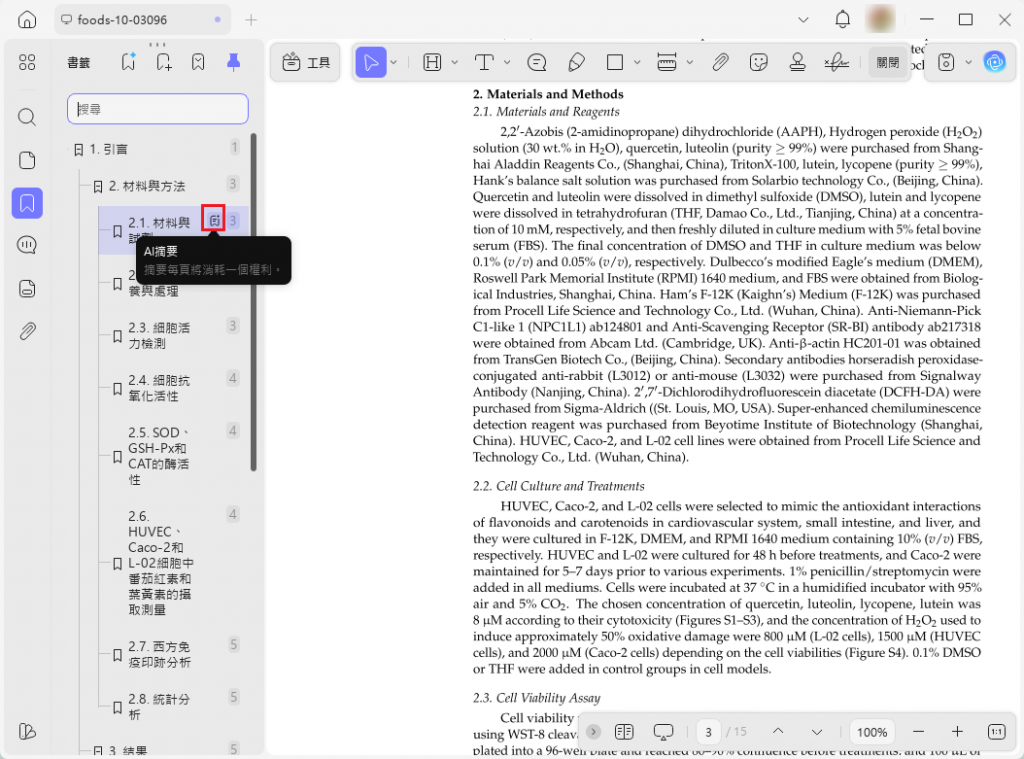
Task: Open the comments panel icon
Action: 27,245
